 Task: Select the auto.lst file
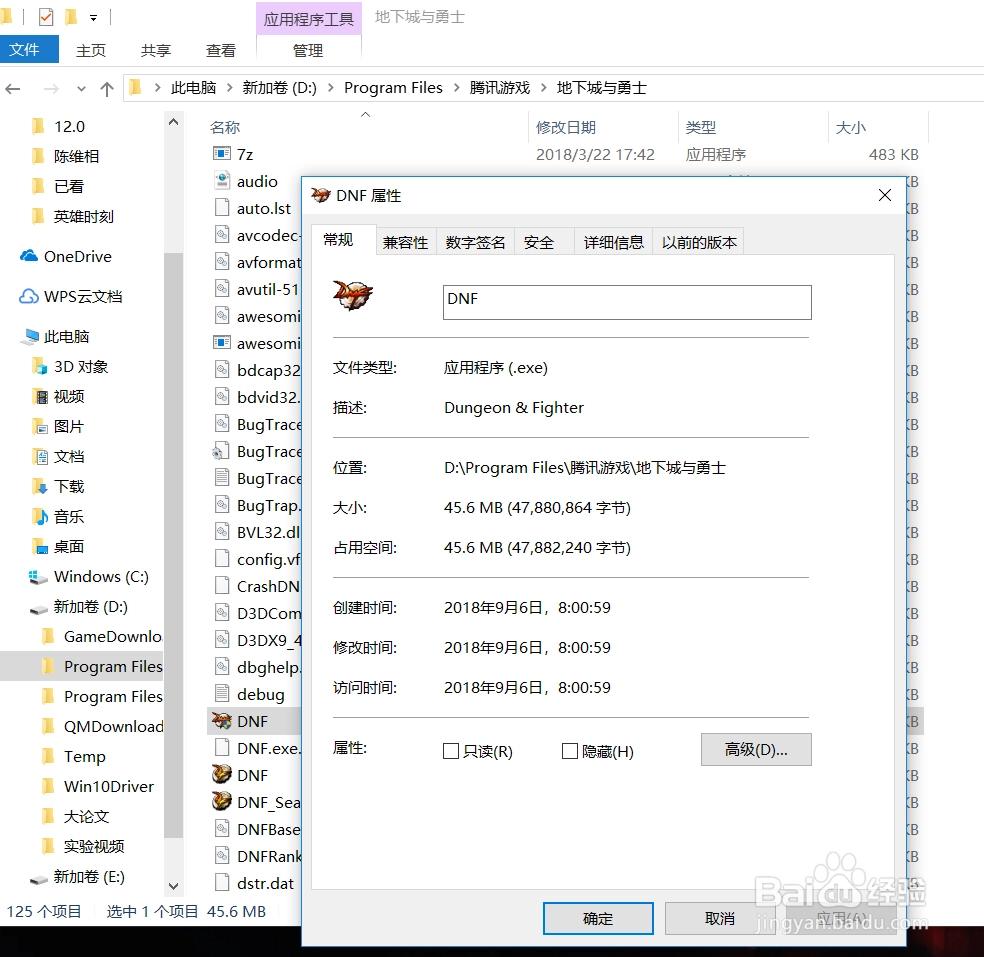click(254, 208)
